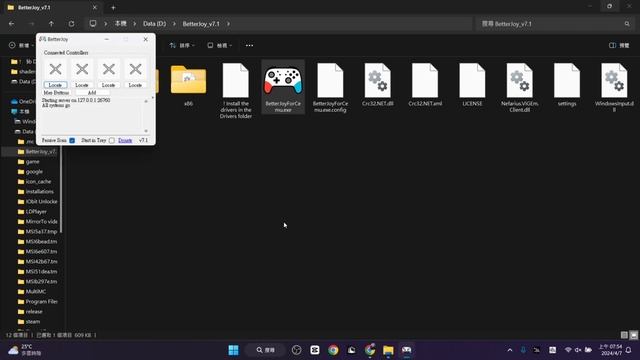This screenshot has width=640, height=360.
Task: Click the Map Buttons button
Action: point(56,93)
